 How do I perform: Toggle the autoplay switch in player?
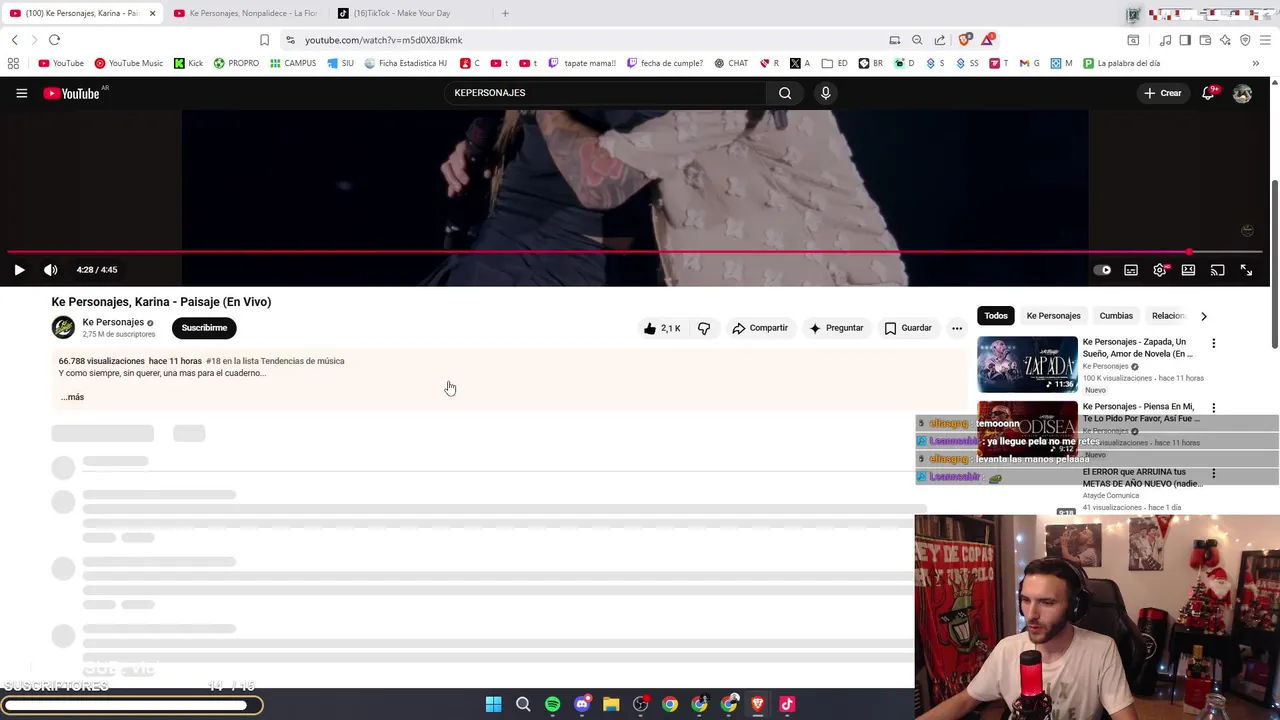[1102, 270]
